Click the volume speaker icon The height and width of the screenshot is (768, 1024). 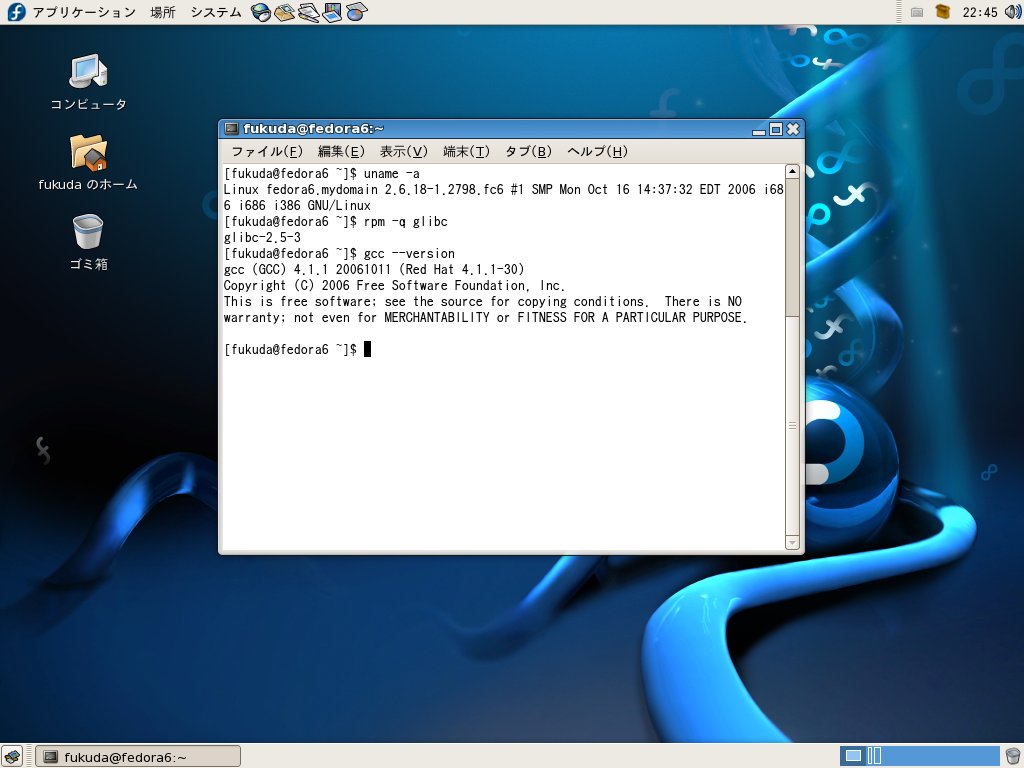pos(1012,12)
